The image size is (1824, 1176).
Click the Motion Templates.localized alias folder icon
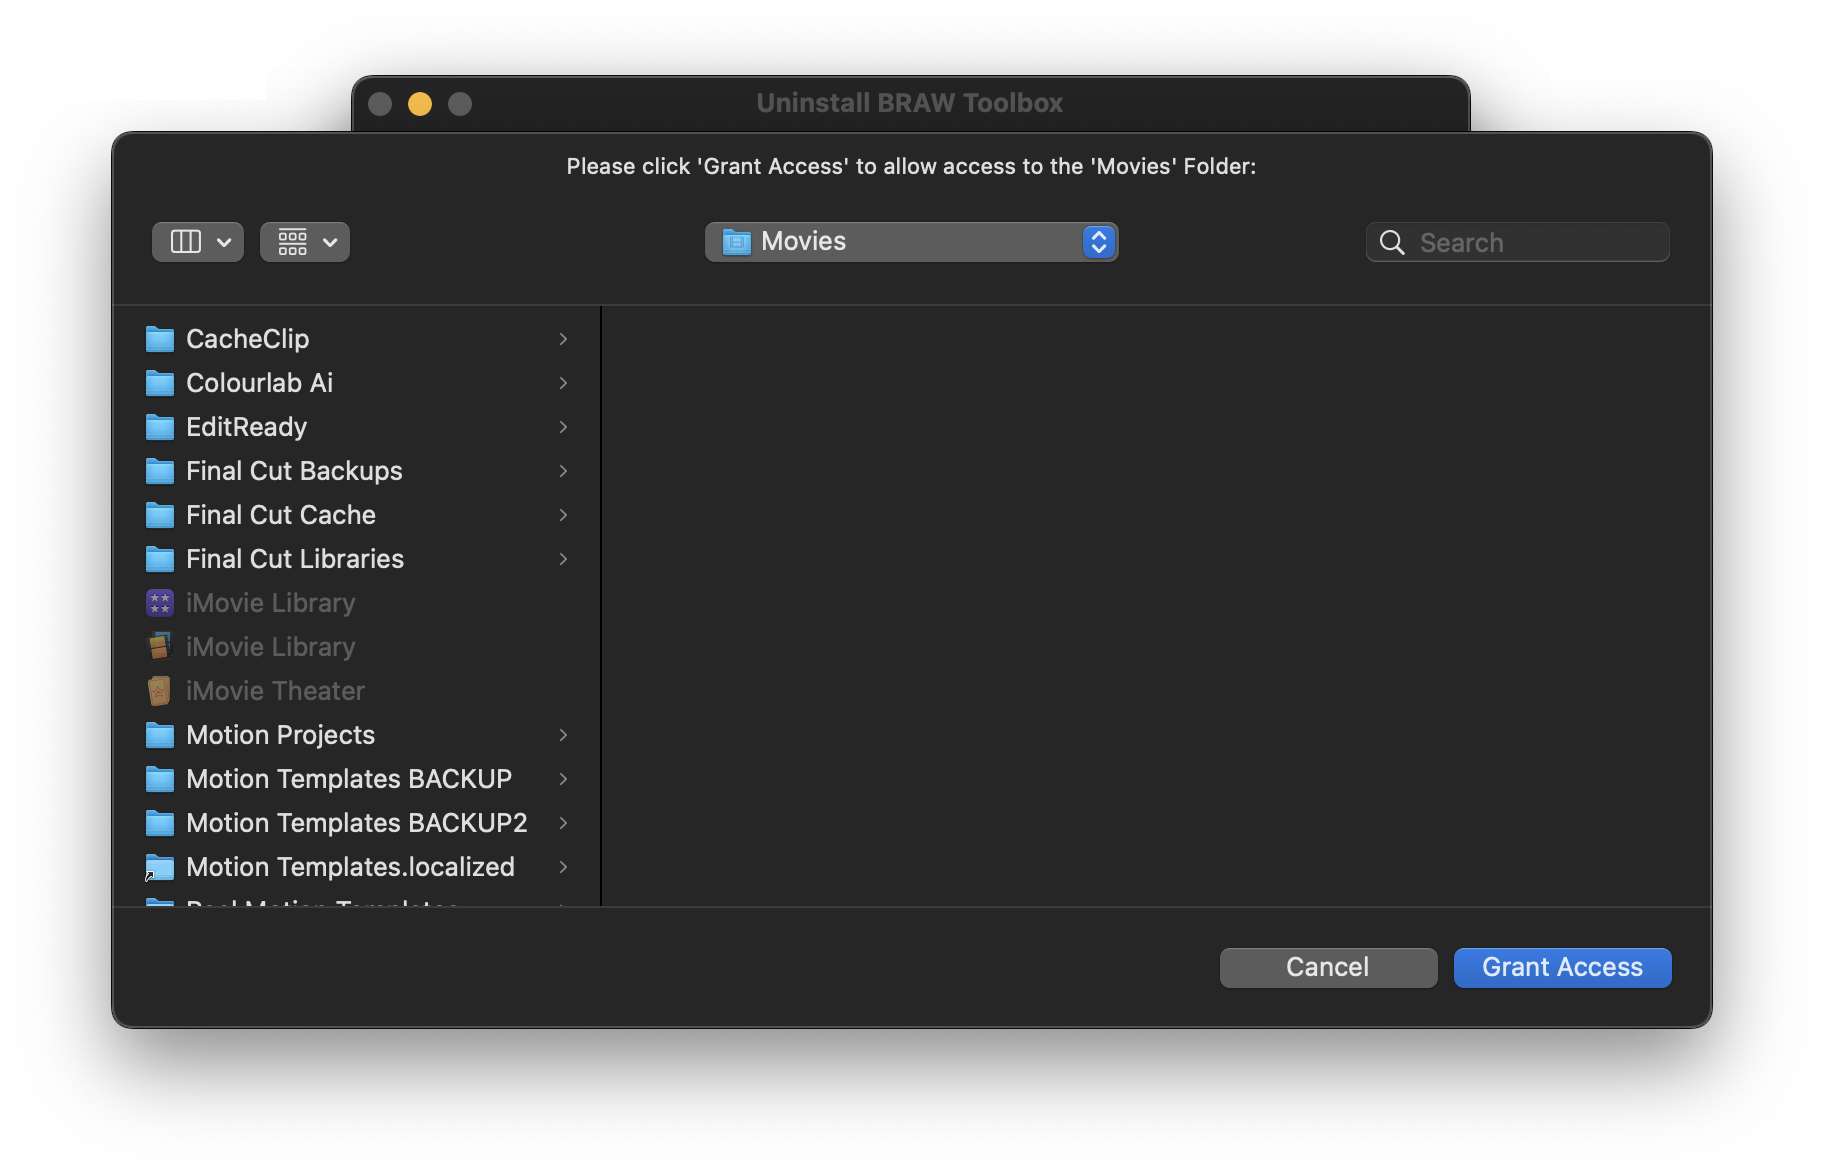(x=160, y=867)
